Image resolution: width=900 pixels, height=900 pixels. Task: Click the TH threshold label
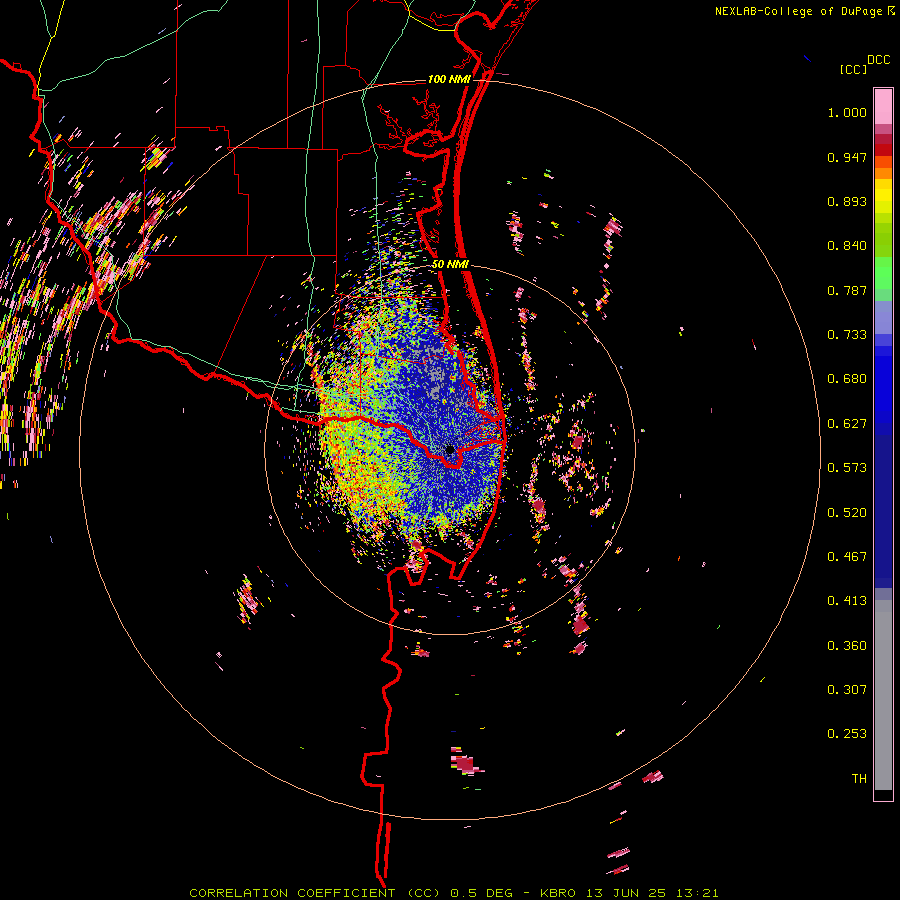pyautogui.click(x=859, y=779)
